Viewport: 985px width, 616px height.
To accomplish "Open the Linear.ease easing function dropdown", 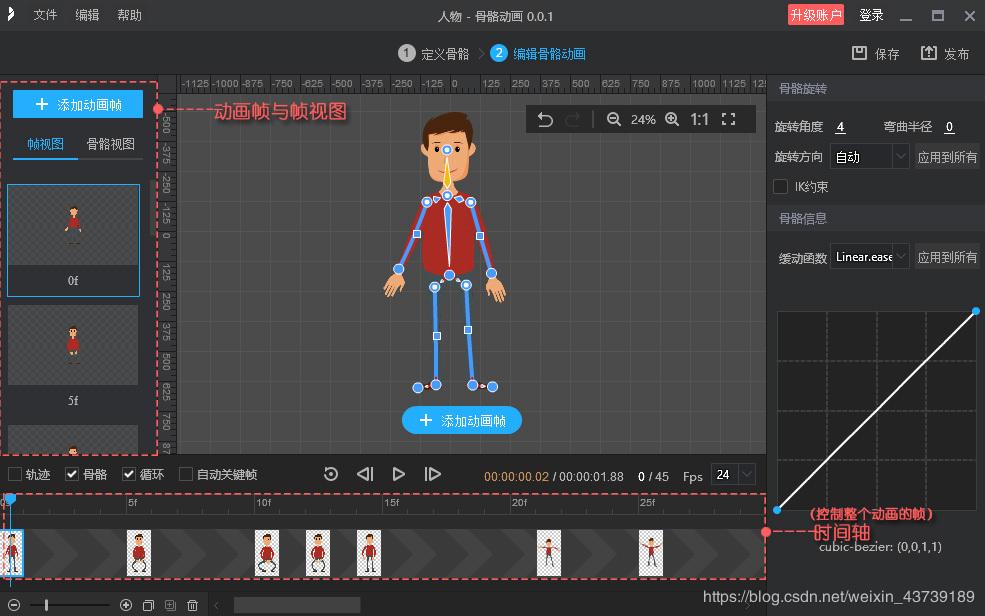I will click(x=868, y=256).
